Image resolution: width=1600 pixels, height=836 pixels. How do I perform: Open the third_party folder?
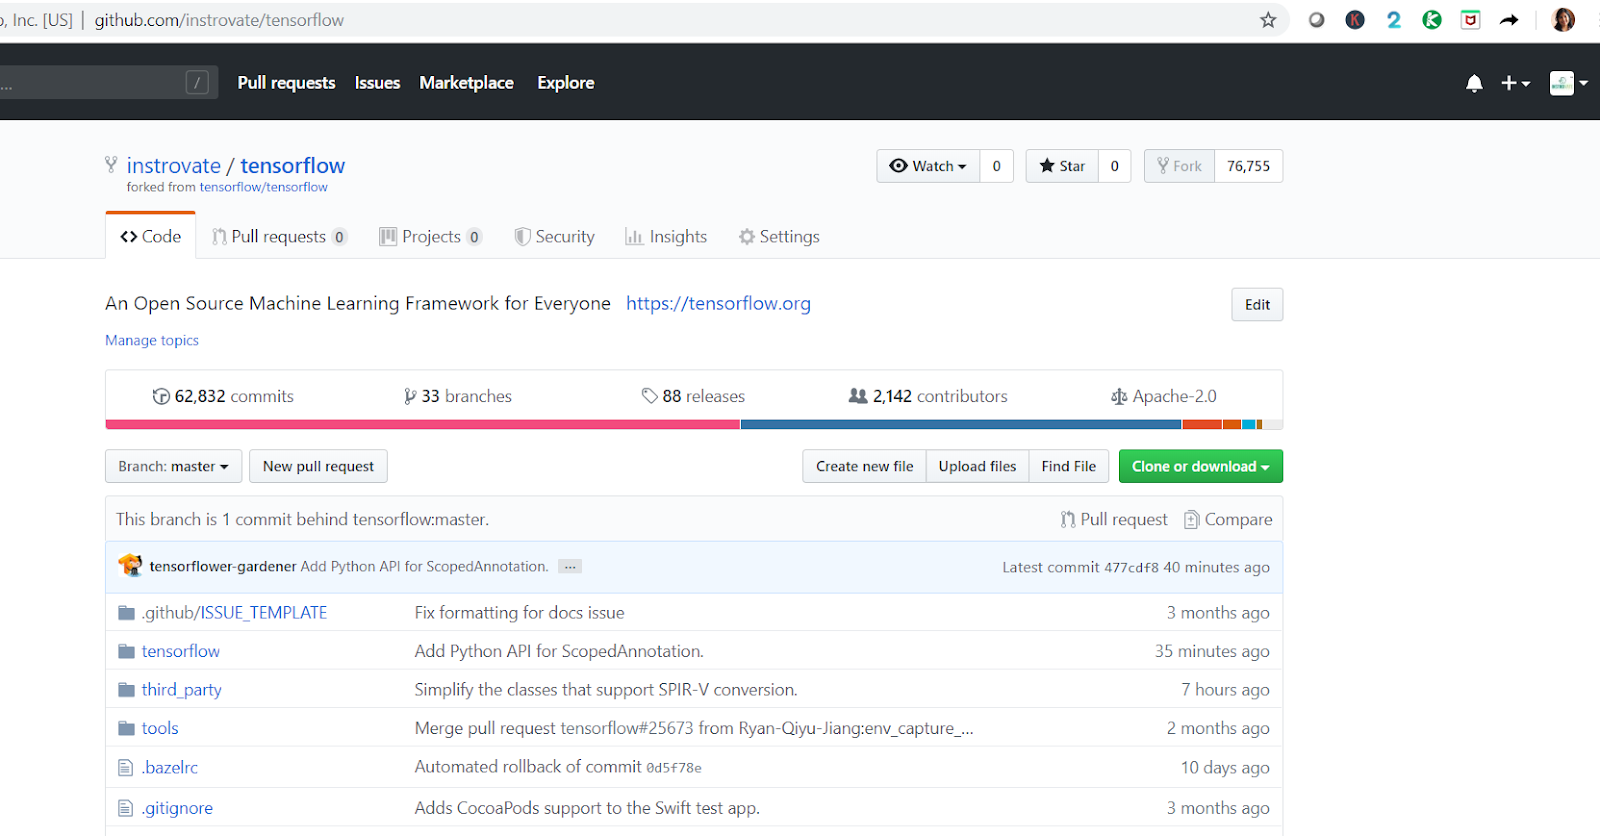(x=181, y=690)
